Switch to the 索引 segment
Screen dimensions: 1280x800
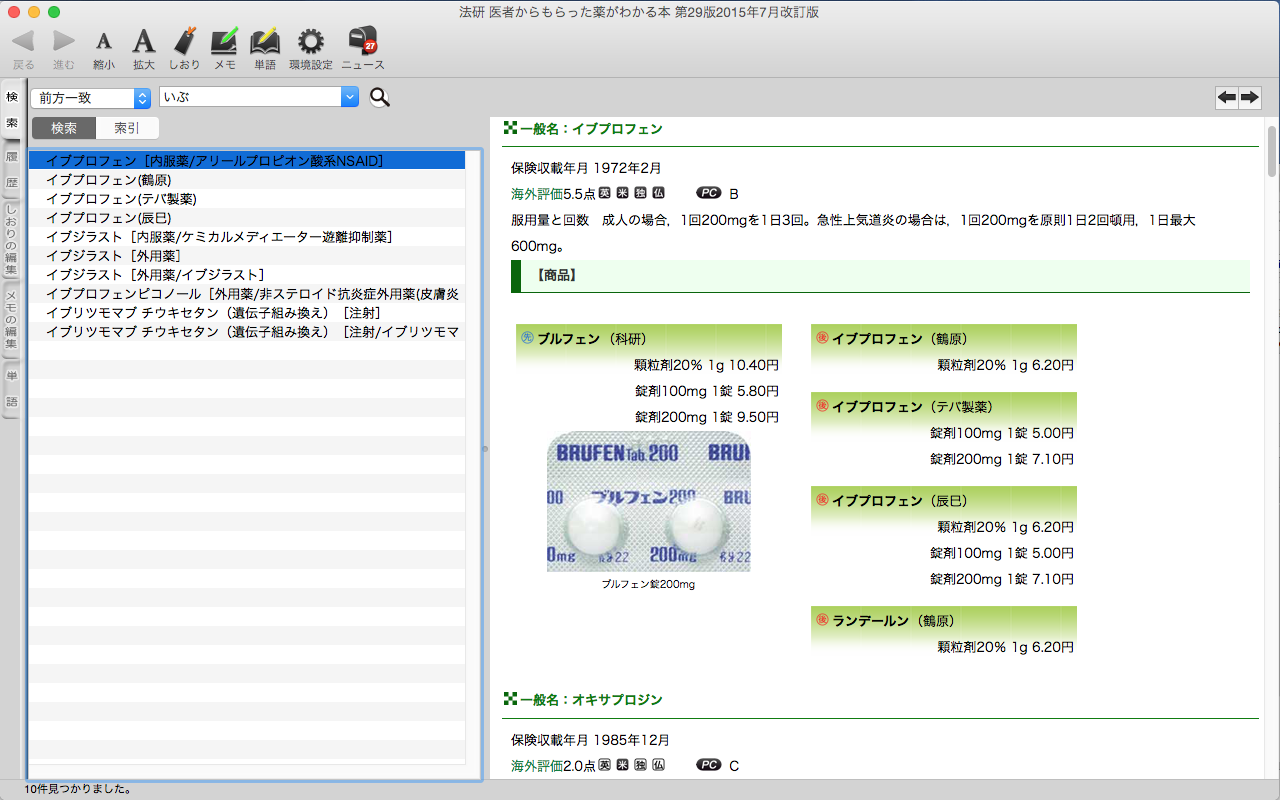127,128
